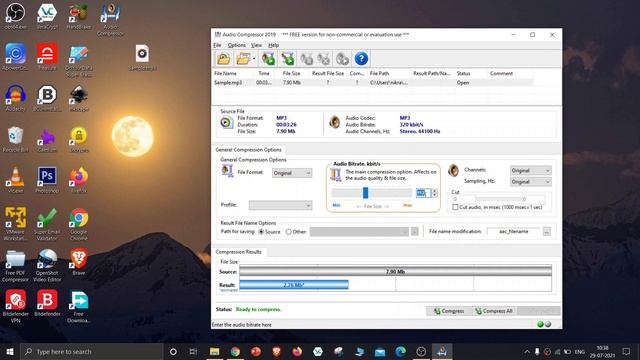Switch to General Compression Options tab
The height and width of the screenshot is (360, 640).
249,150
